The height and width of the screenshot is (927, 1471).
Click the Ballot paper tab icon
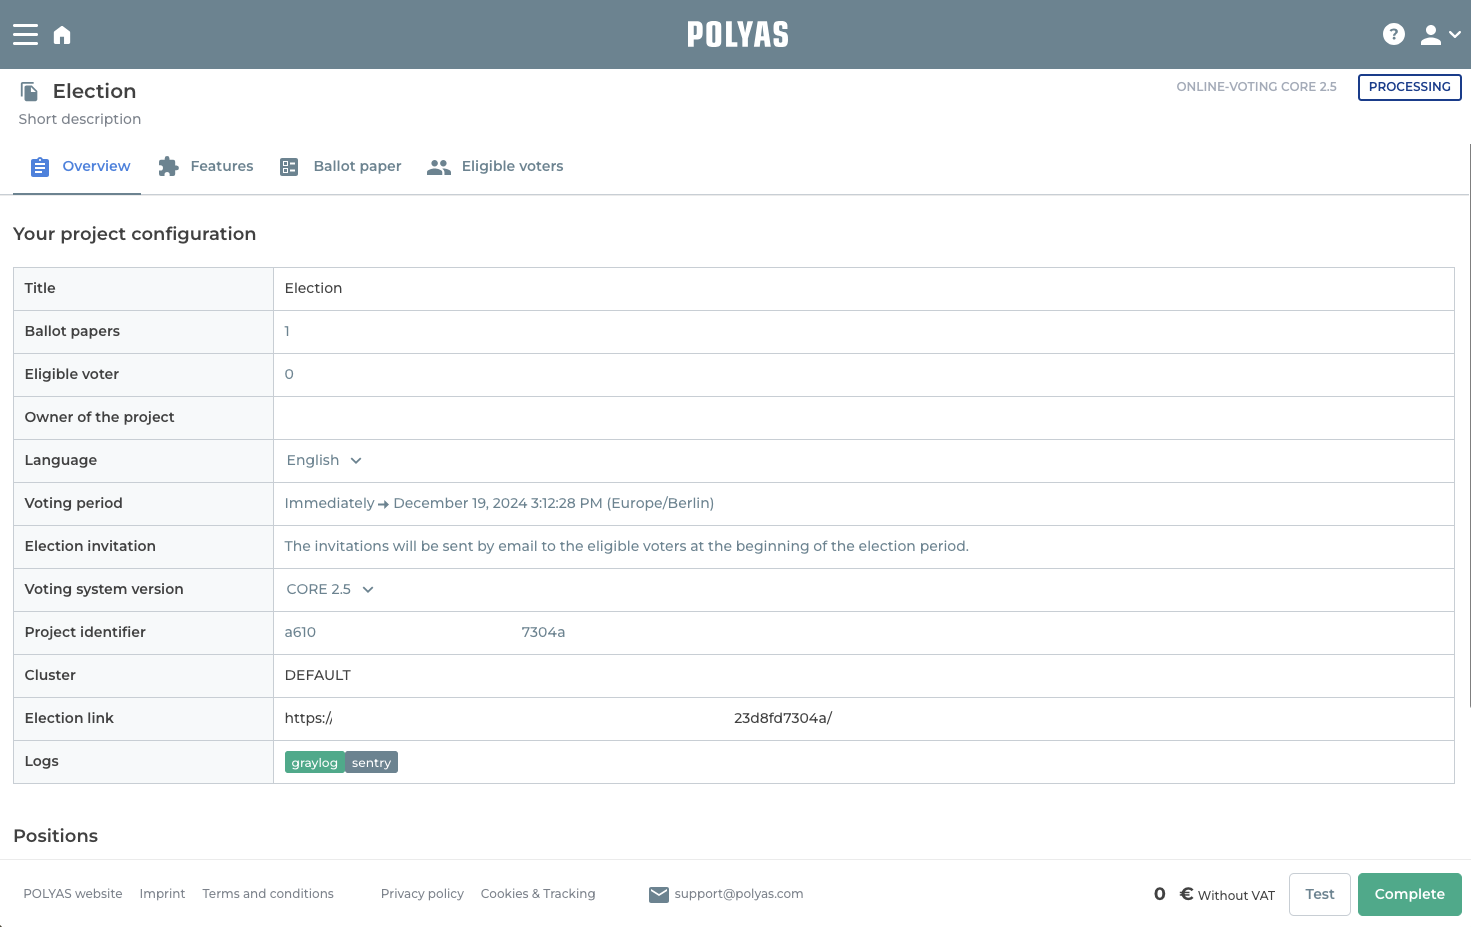pos(289,167)
